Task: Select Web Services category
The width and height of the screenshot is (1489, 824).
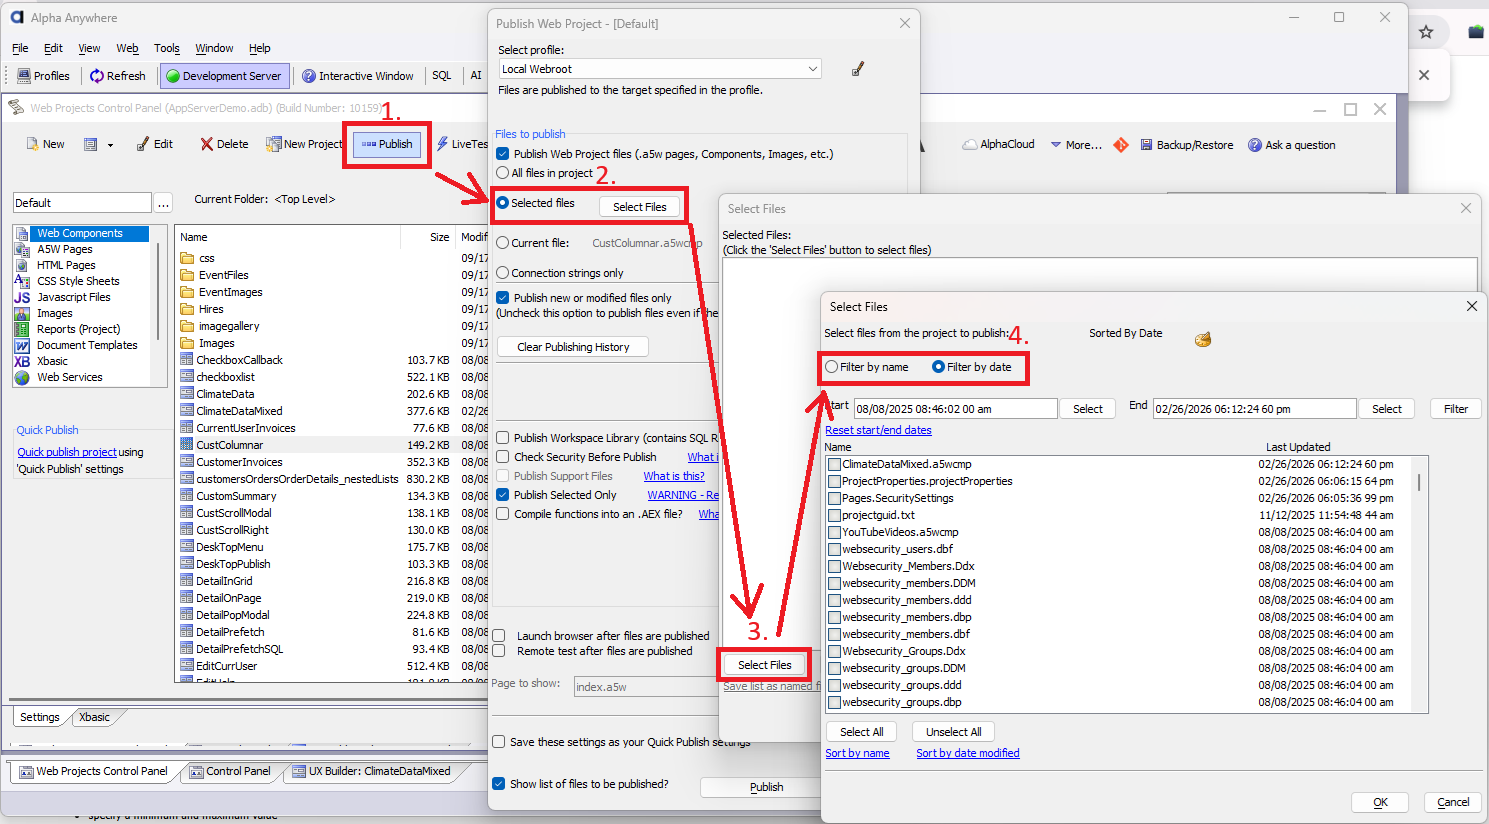Action: (70, 377)
